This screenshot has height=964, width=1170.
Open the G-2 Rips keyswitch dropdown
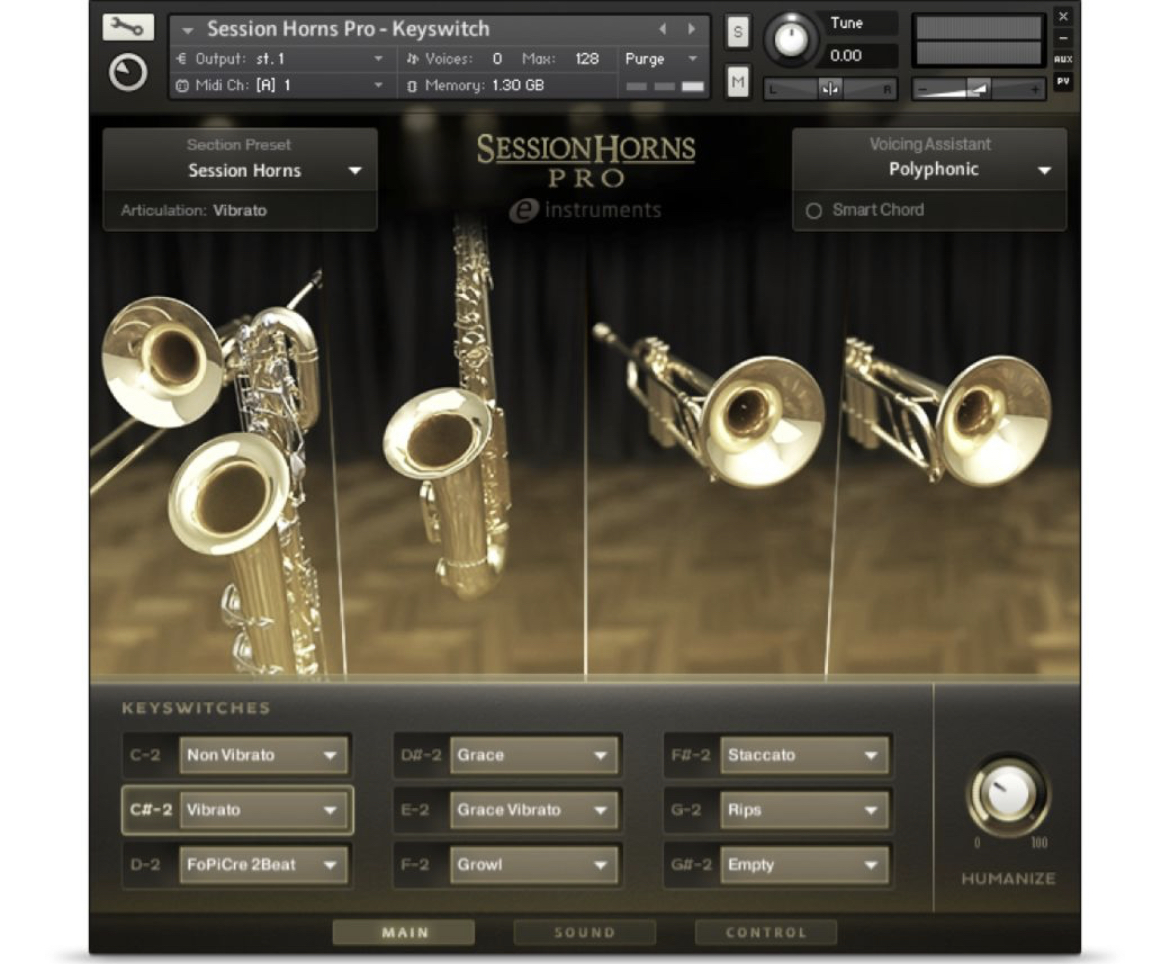point(804,810)
